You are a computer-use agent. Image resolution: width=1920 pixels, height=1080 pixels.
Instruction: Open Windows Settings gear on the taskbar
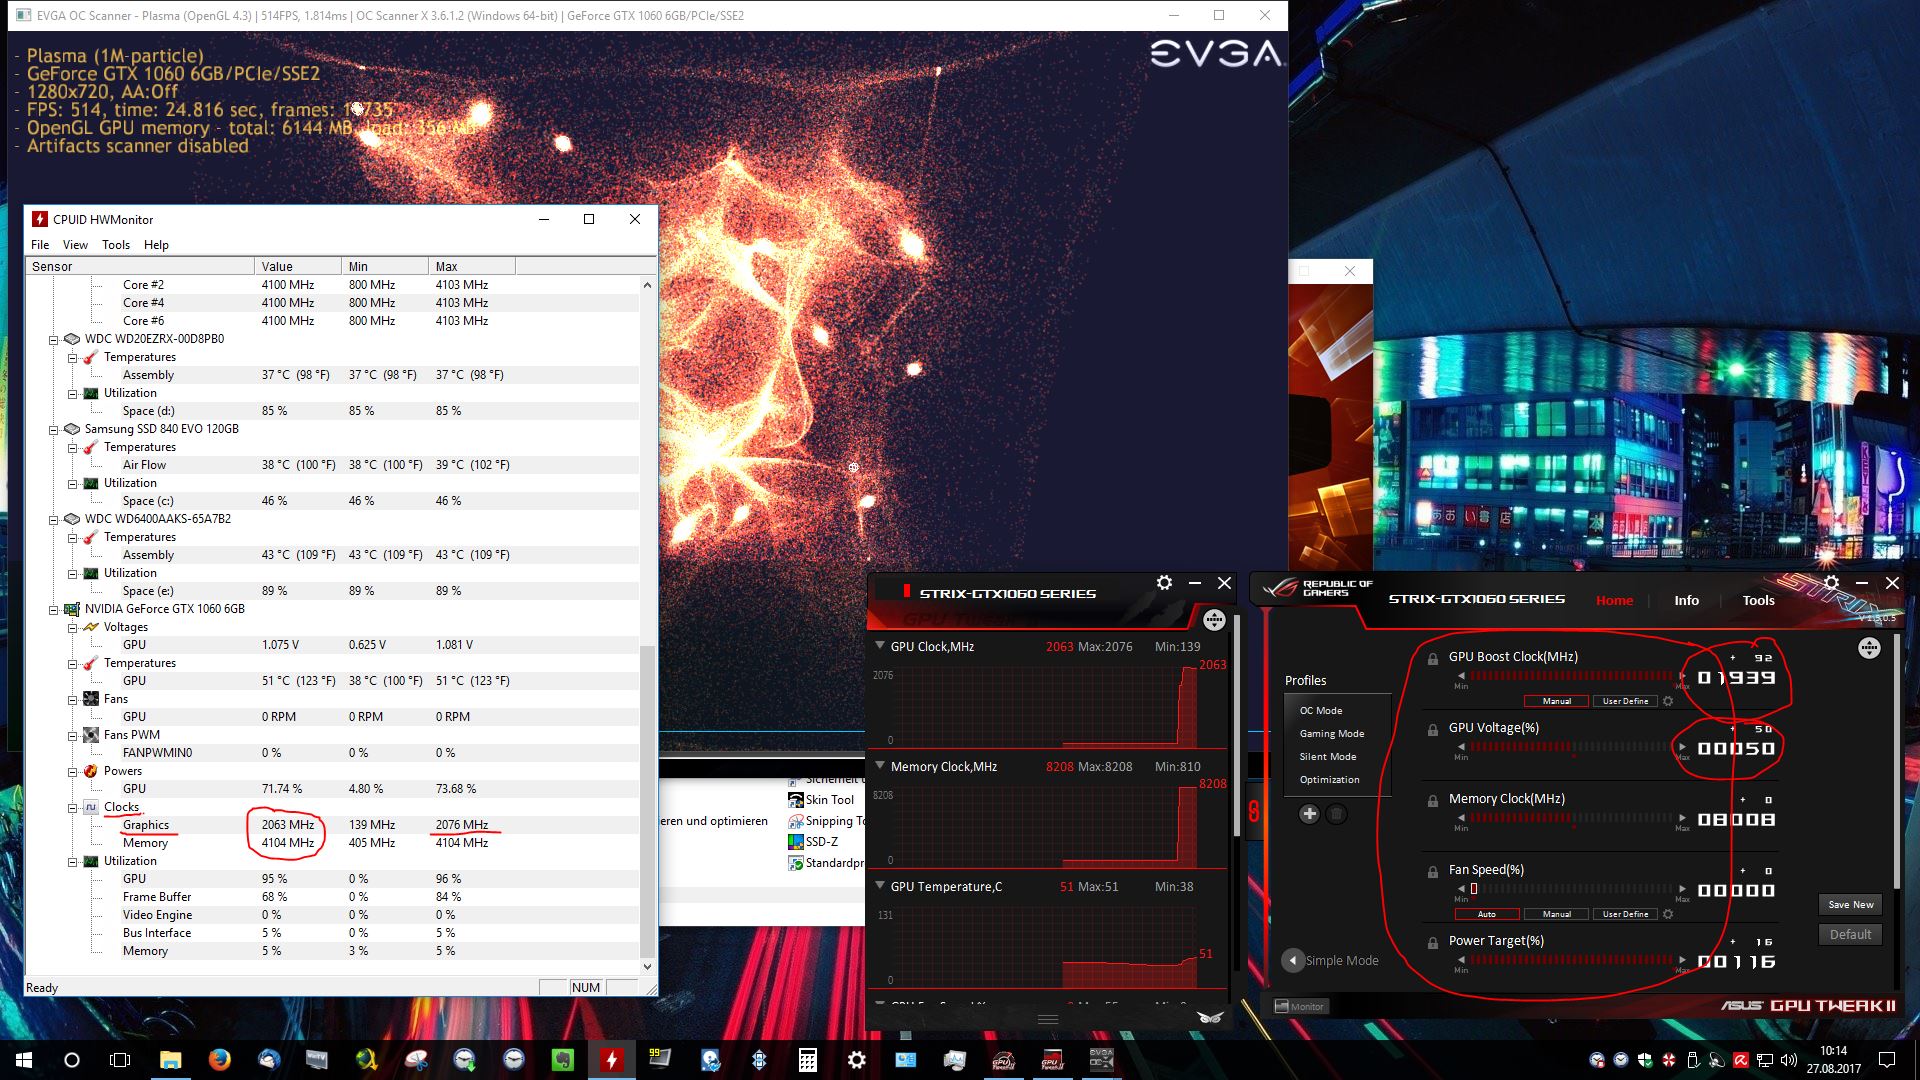click(856, 1060)
